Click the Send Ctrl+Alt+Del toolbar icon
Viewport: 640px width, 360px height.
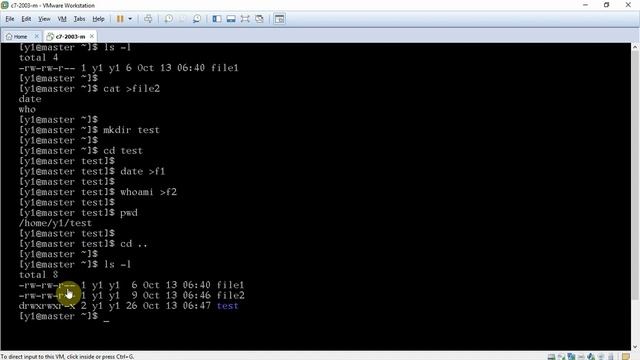point(148,19)
